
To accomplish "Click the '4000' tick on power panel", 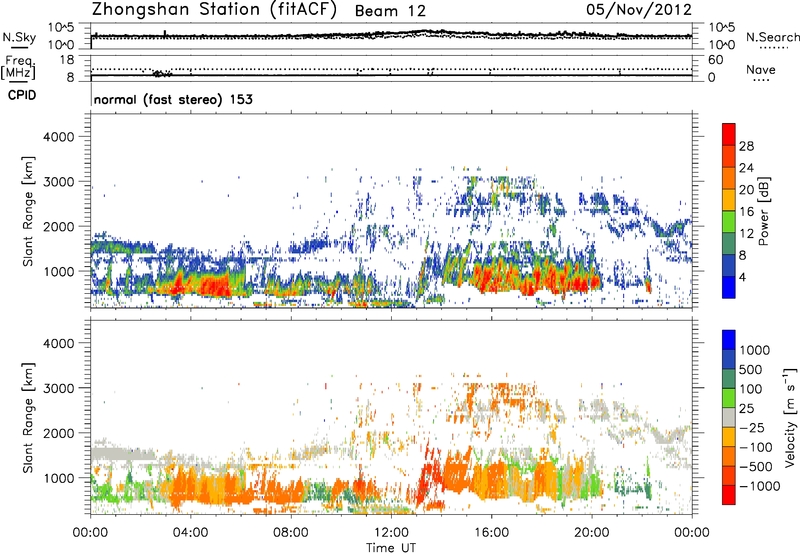I will (58, 137).
